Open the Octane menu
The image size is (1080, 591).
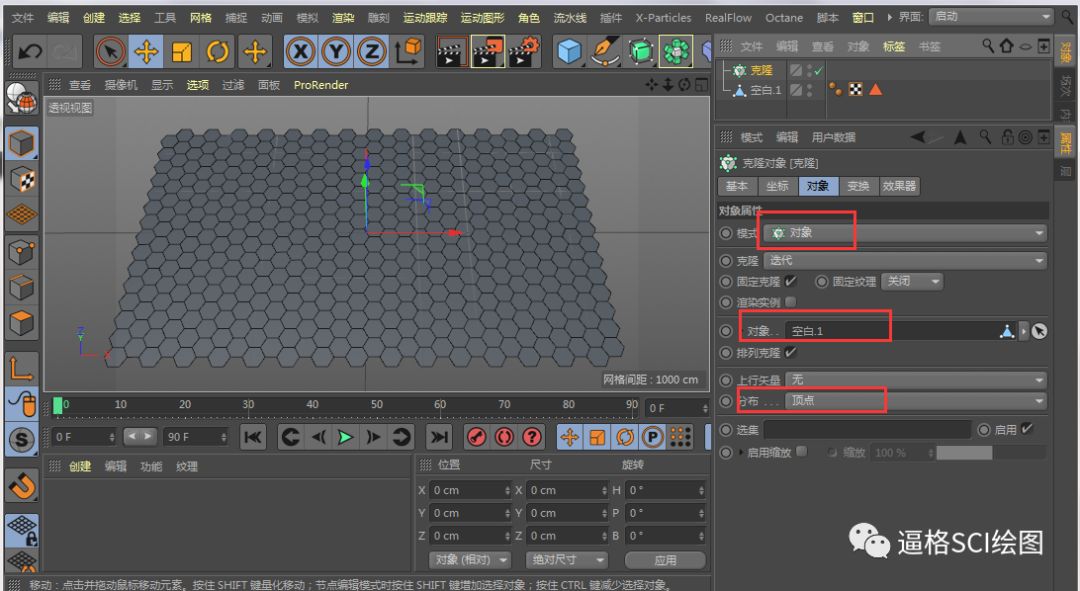[784, 17]
